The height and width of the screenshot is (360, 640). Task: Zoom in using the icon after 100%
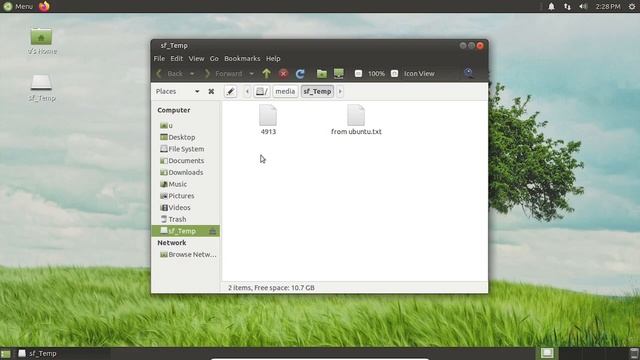tap(394, 73)
